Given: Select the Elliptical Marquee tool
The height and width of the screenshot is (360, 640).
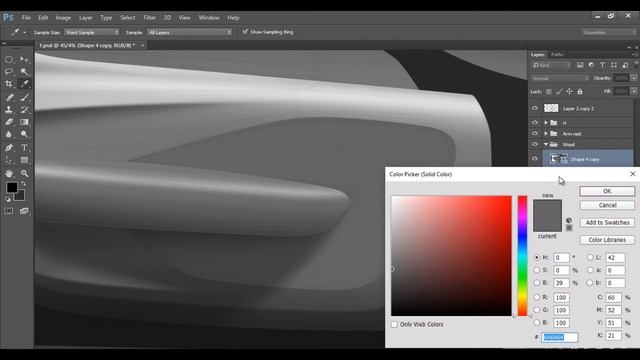Looking at the screenshot, I should coord(9,60).
